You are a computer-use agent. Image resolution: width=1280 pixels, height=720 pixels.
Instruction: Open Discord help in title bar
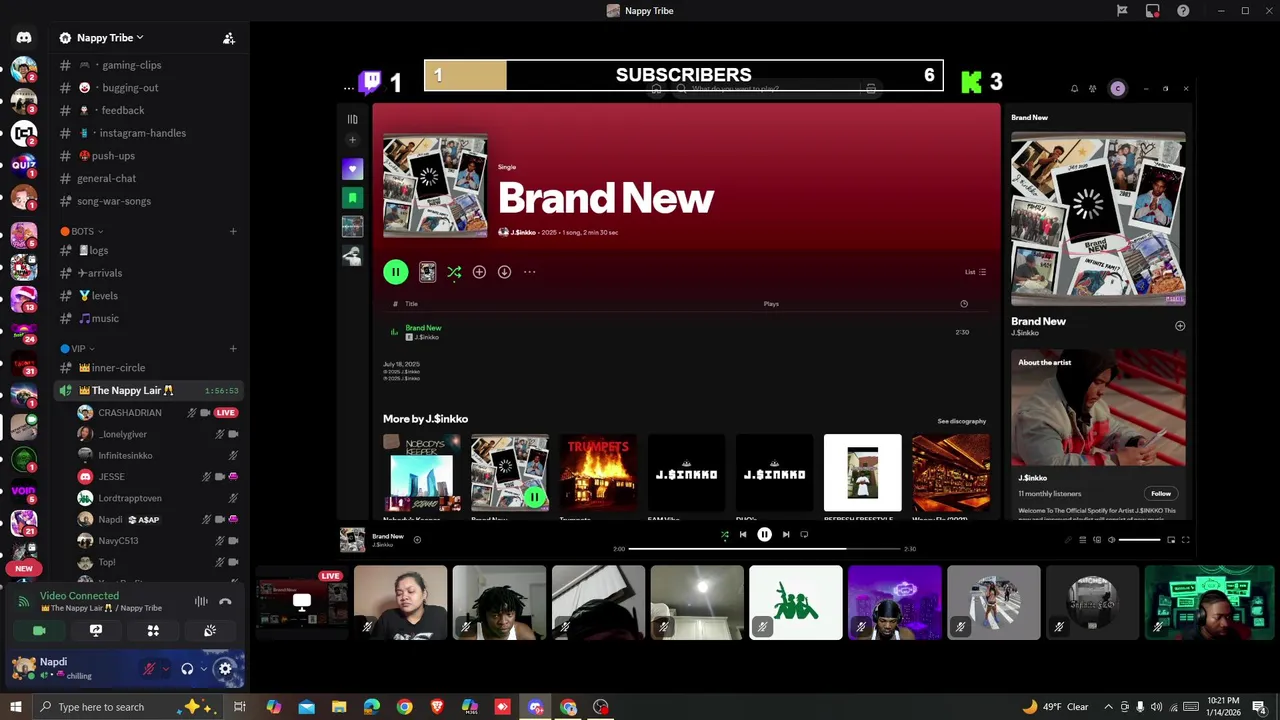point(1183,11)
